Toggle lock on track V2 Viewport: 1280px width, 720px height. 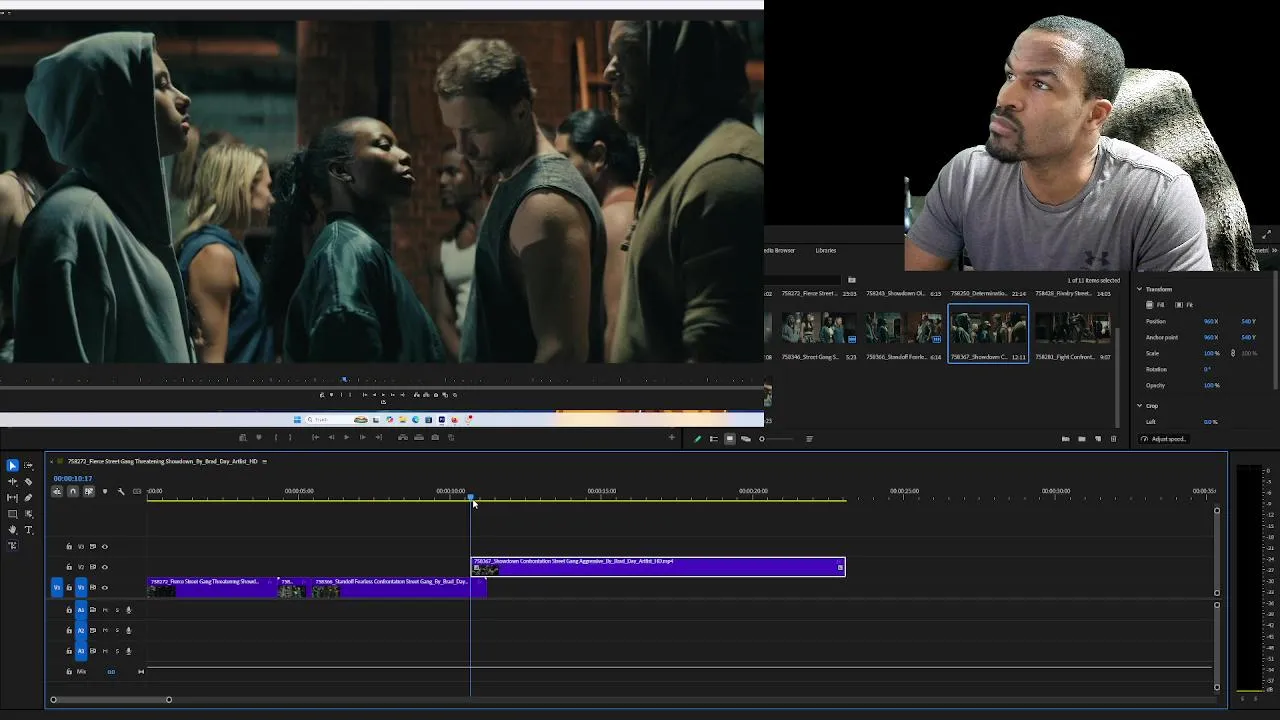[69, 567]
